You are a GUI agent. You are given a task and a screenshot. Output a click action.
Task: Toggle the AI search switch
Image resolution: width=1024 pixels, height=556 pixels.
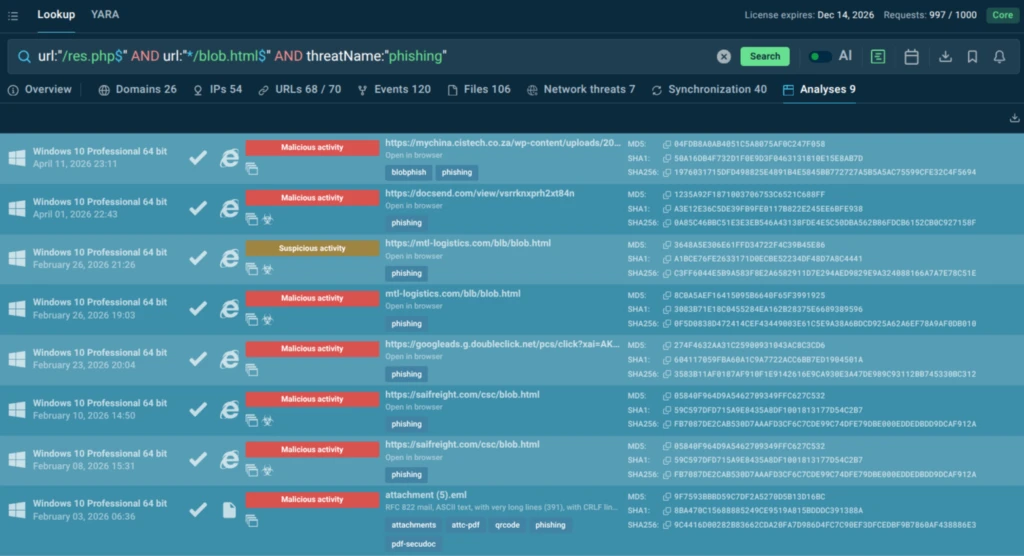point(820,57)
